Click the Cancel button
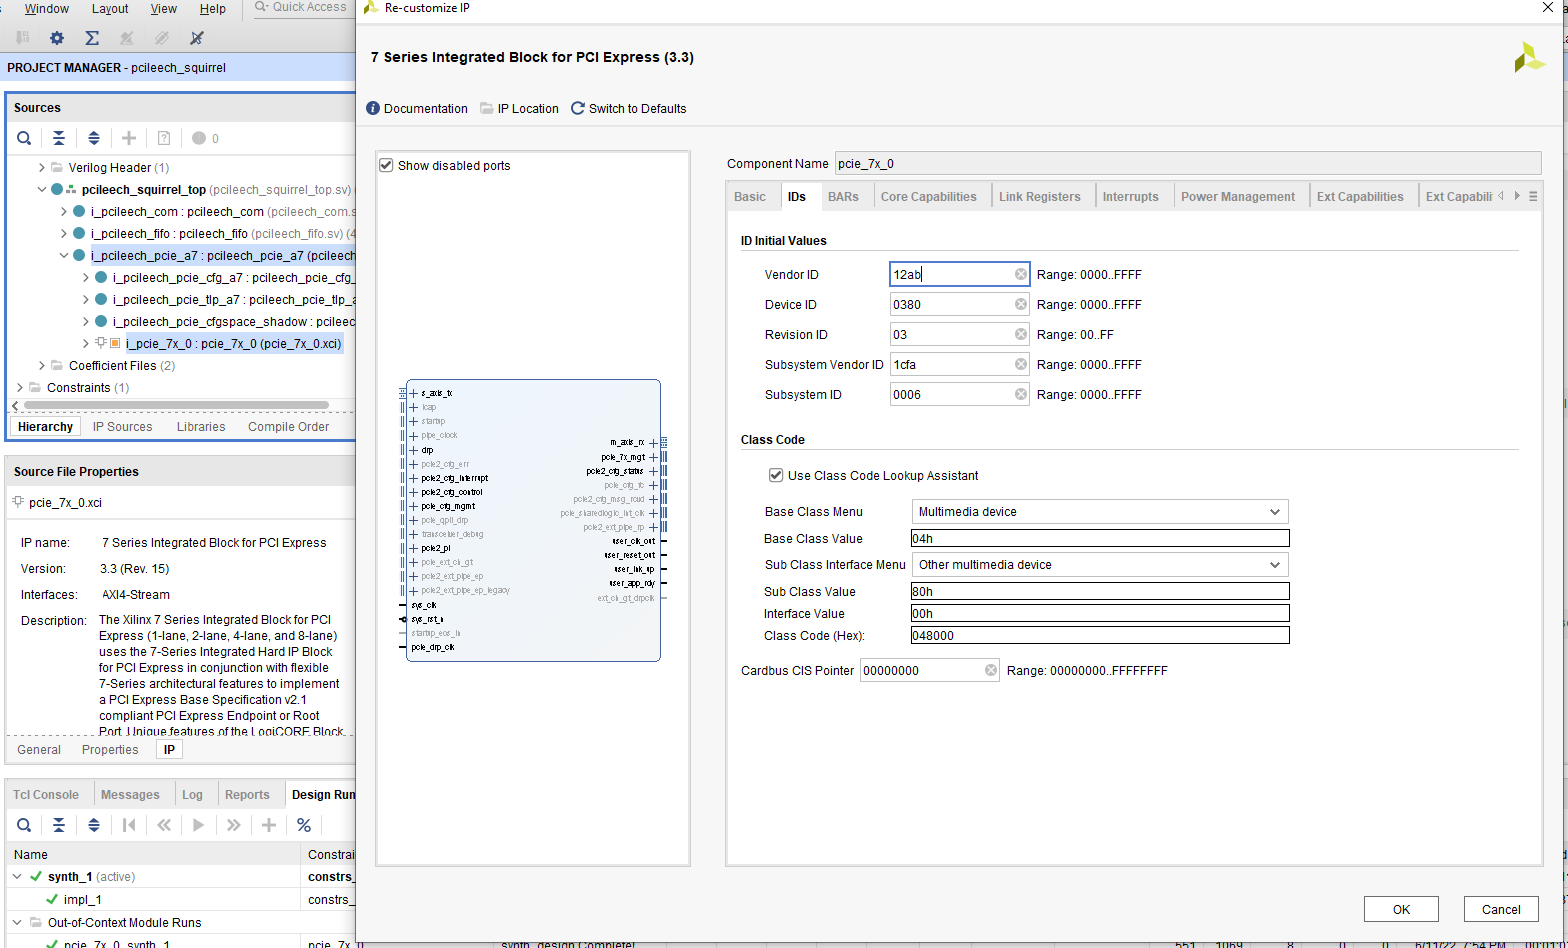1568x948 pixels. pyautogui.click(x=1501, y=909)
